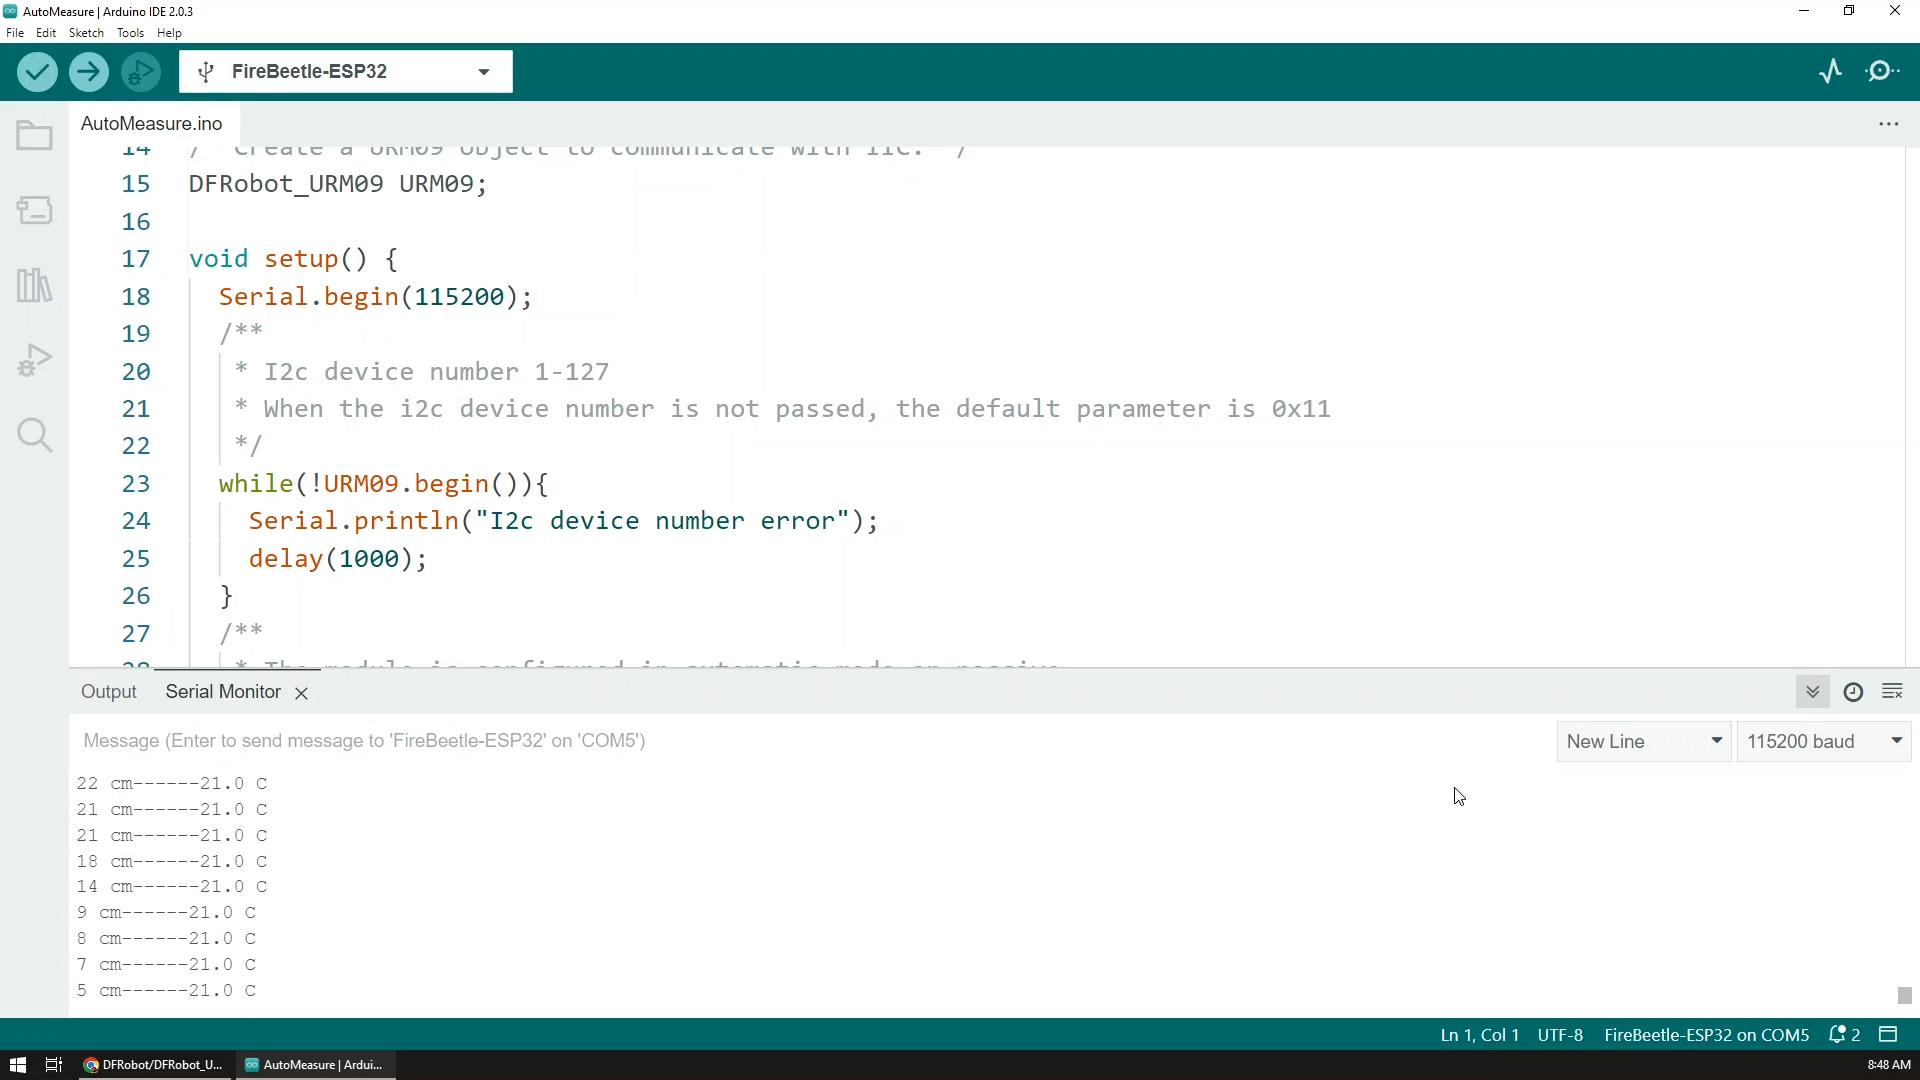1920x1080 pixels.
Task: Toggle timestamp display in Serial Monitor
Action: [1854, 692]
